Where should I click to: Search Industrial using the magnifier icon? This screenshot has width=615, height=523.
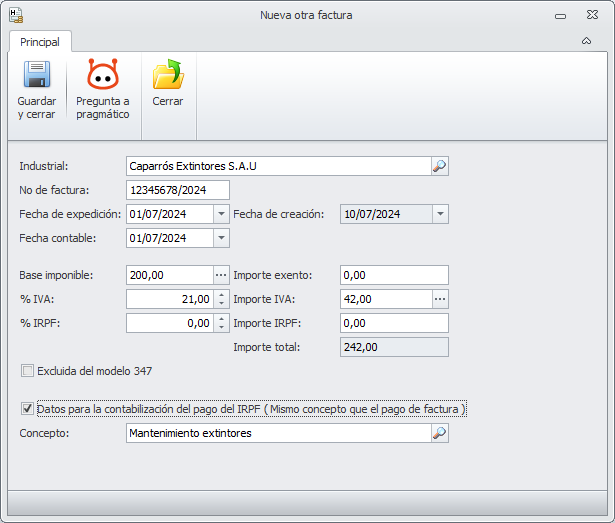440,166
